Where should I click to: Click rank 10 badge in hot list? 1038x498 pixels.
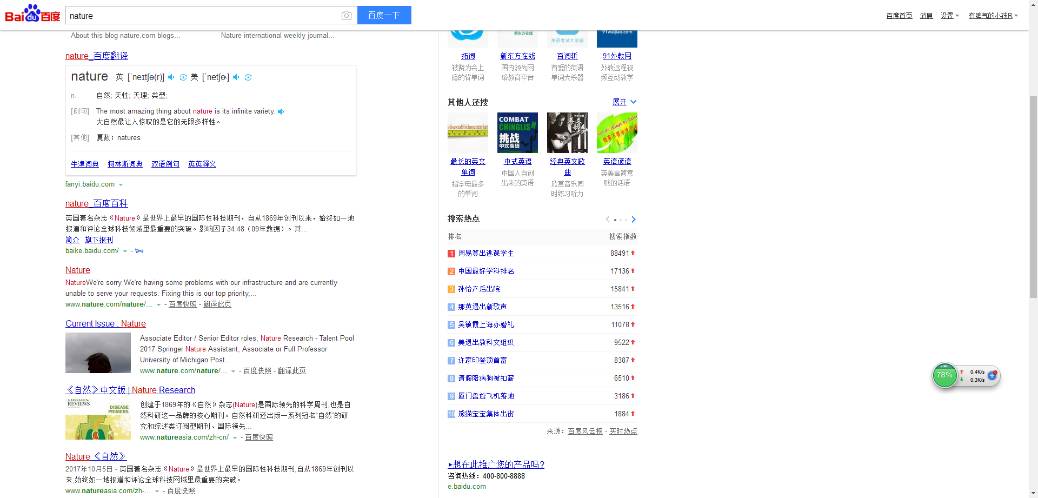pyautogui.click(x=451, y=414)
